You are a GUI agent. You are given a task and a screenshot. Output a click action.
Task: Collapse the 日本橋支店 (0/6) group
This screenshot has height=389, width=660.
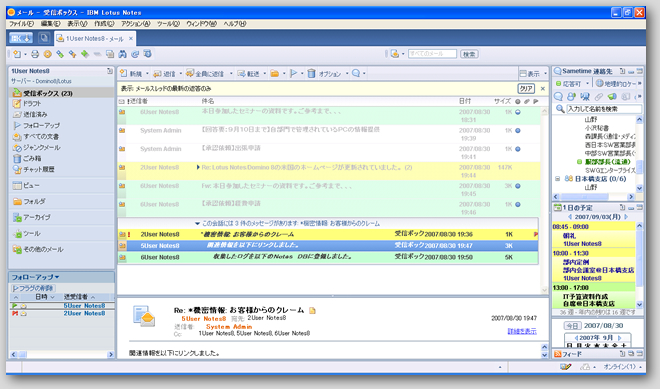558,179
